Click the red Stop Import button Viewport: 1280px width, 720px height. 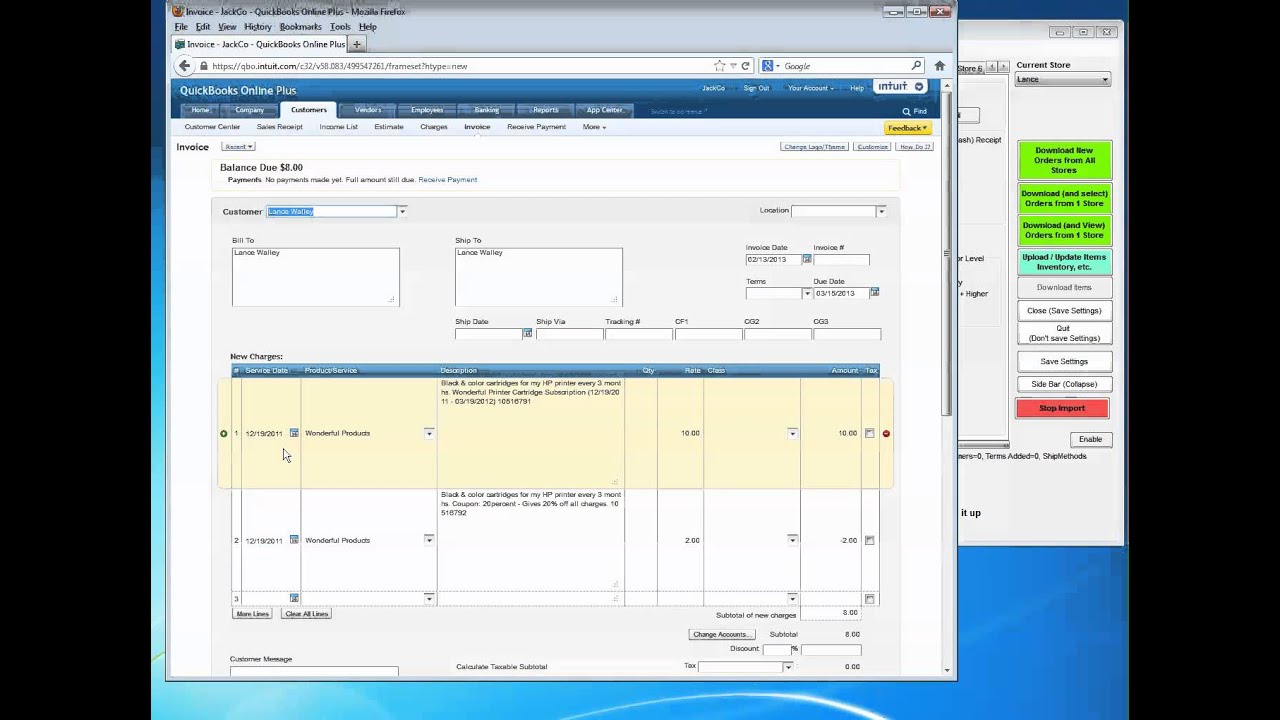[1061, 408]
